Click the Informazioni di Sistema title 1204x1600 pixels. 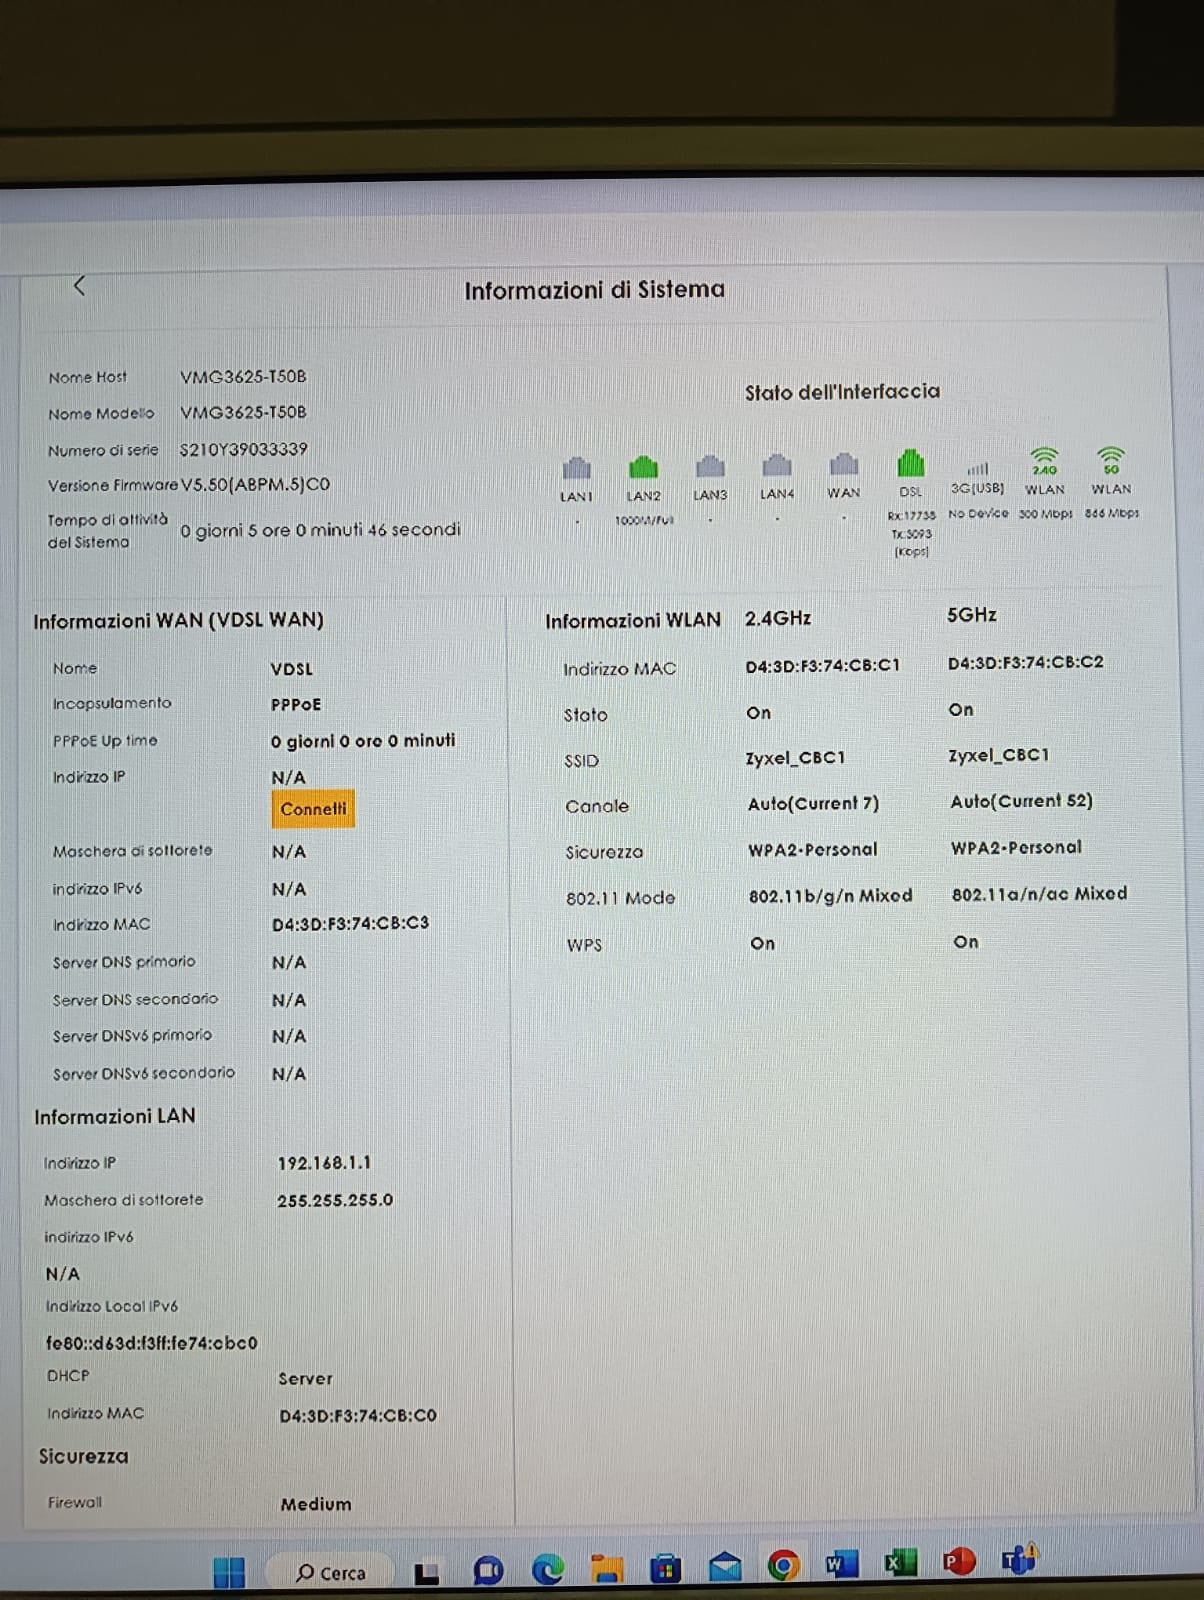(594, 290)
